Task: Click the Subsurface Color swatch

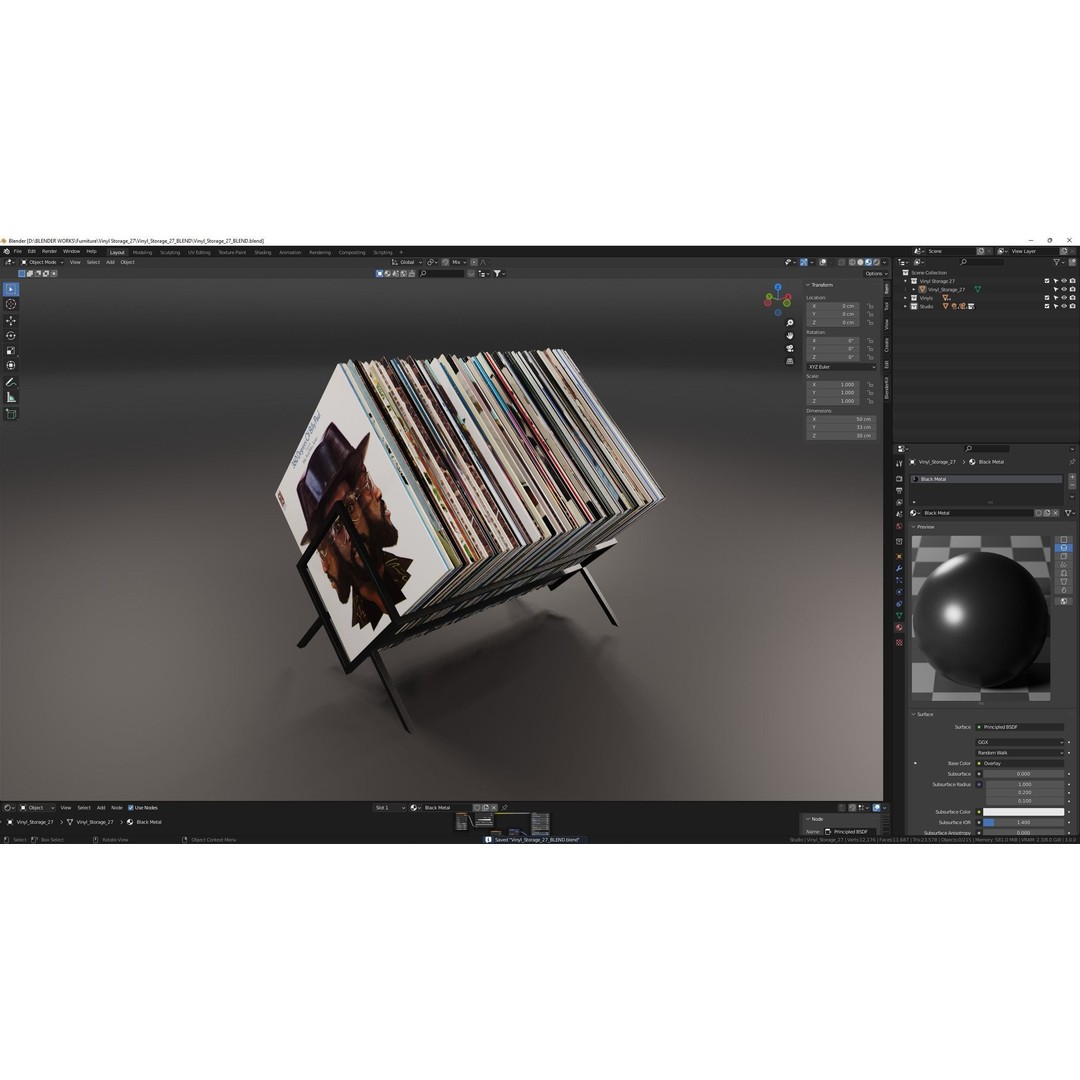Action: [1024, 812]
